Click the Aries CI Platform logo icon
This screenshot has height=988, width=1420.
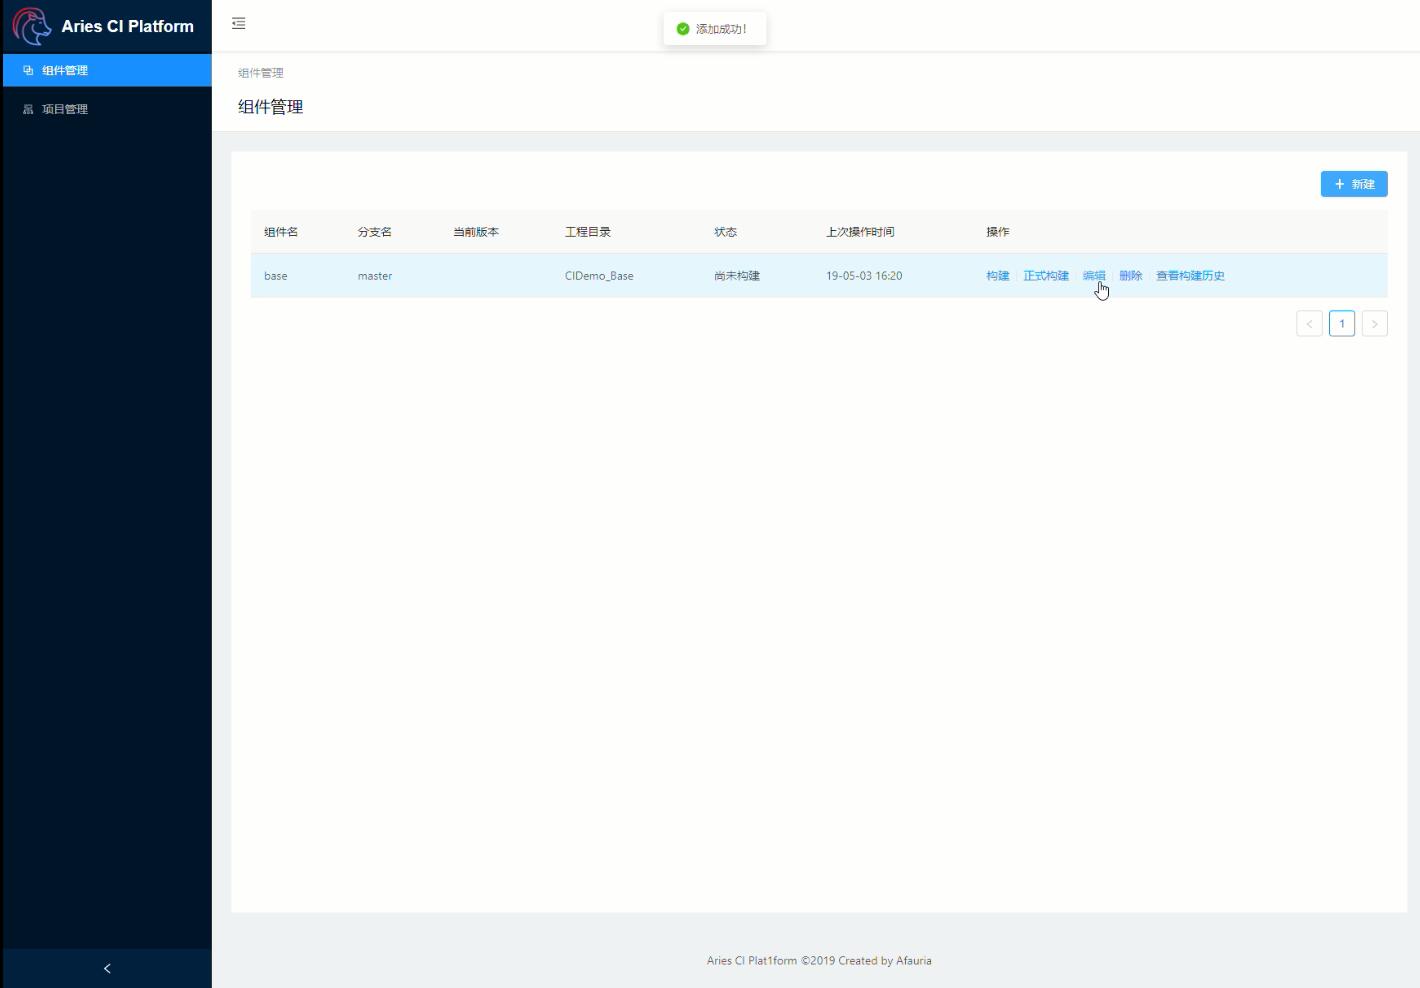[31, 26]
